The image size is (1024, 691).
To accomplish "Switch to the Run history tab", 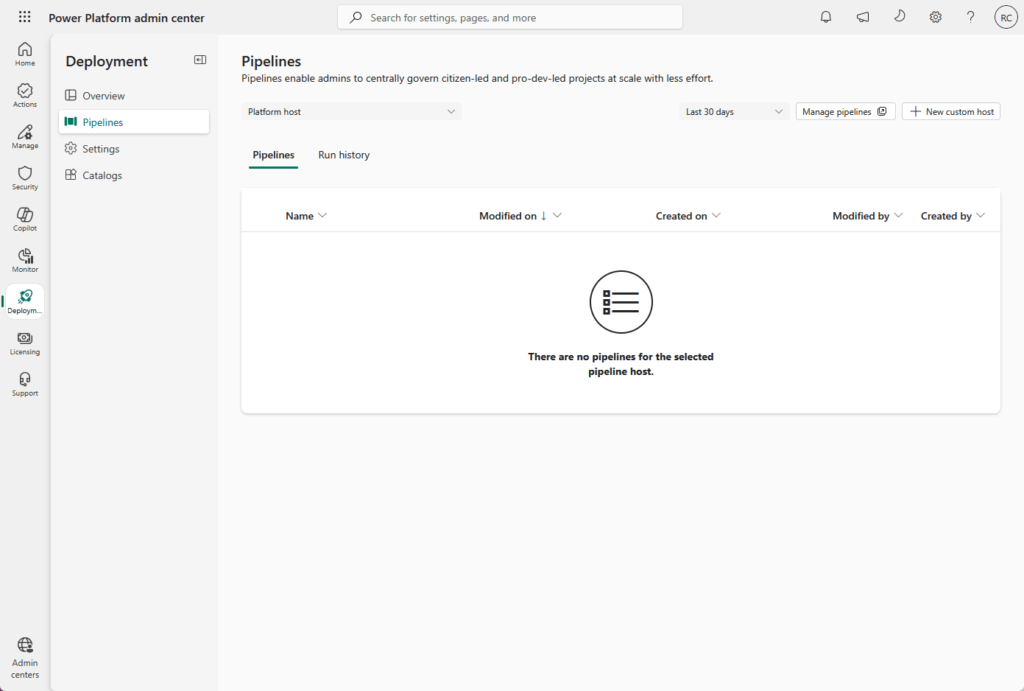I will pos(344,155).
